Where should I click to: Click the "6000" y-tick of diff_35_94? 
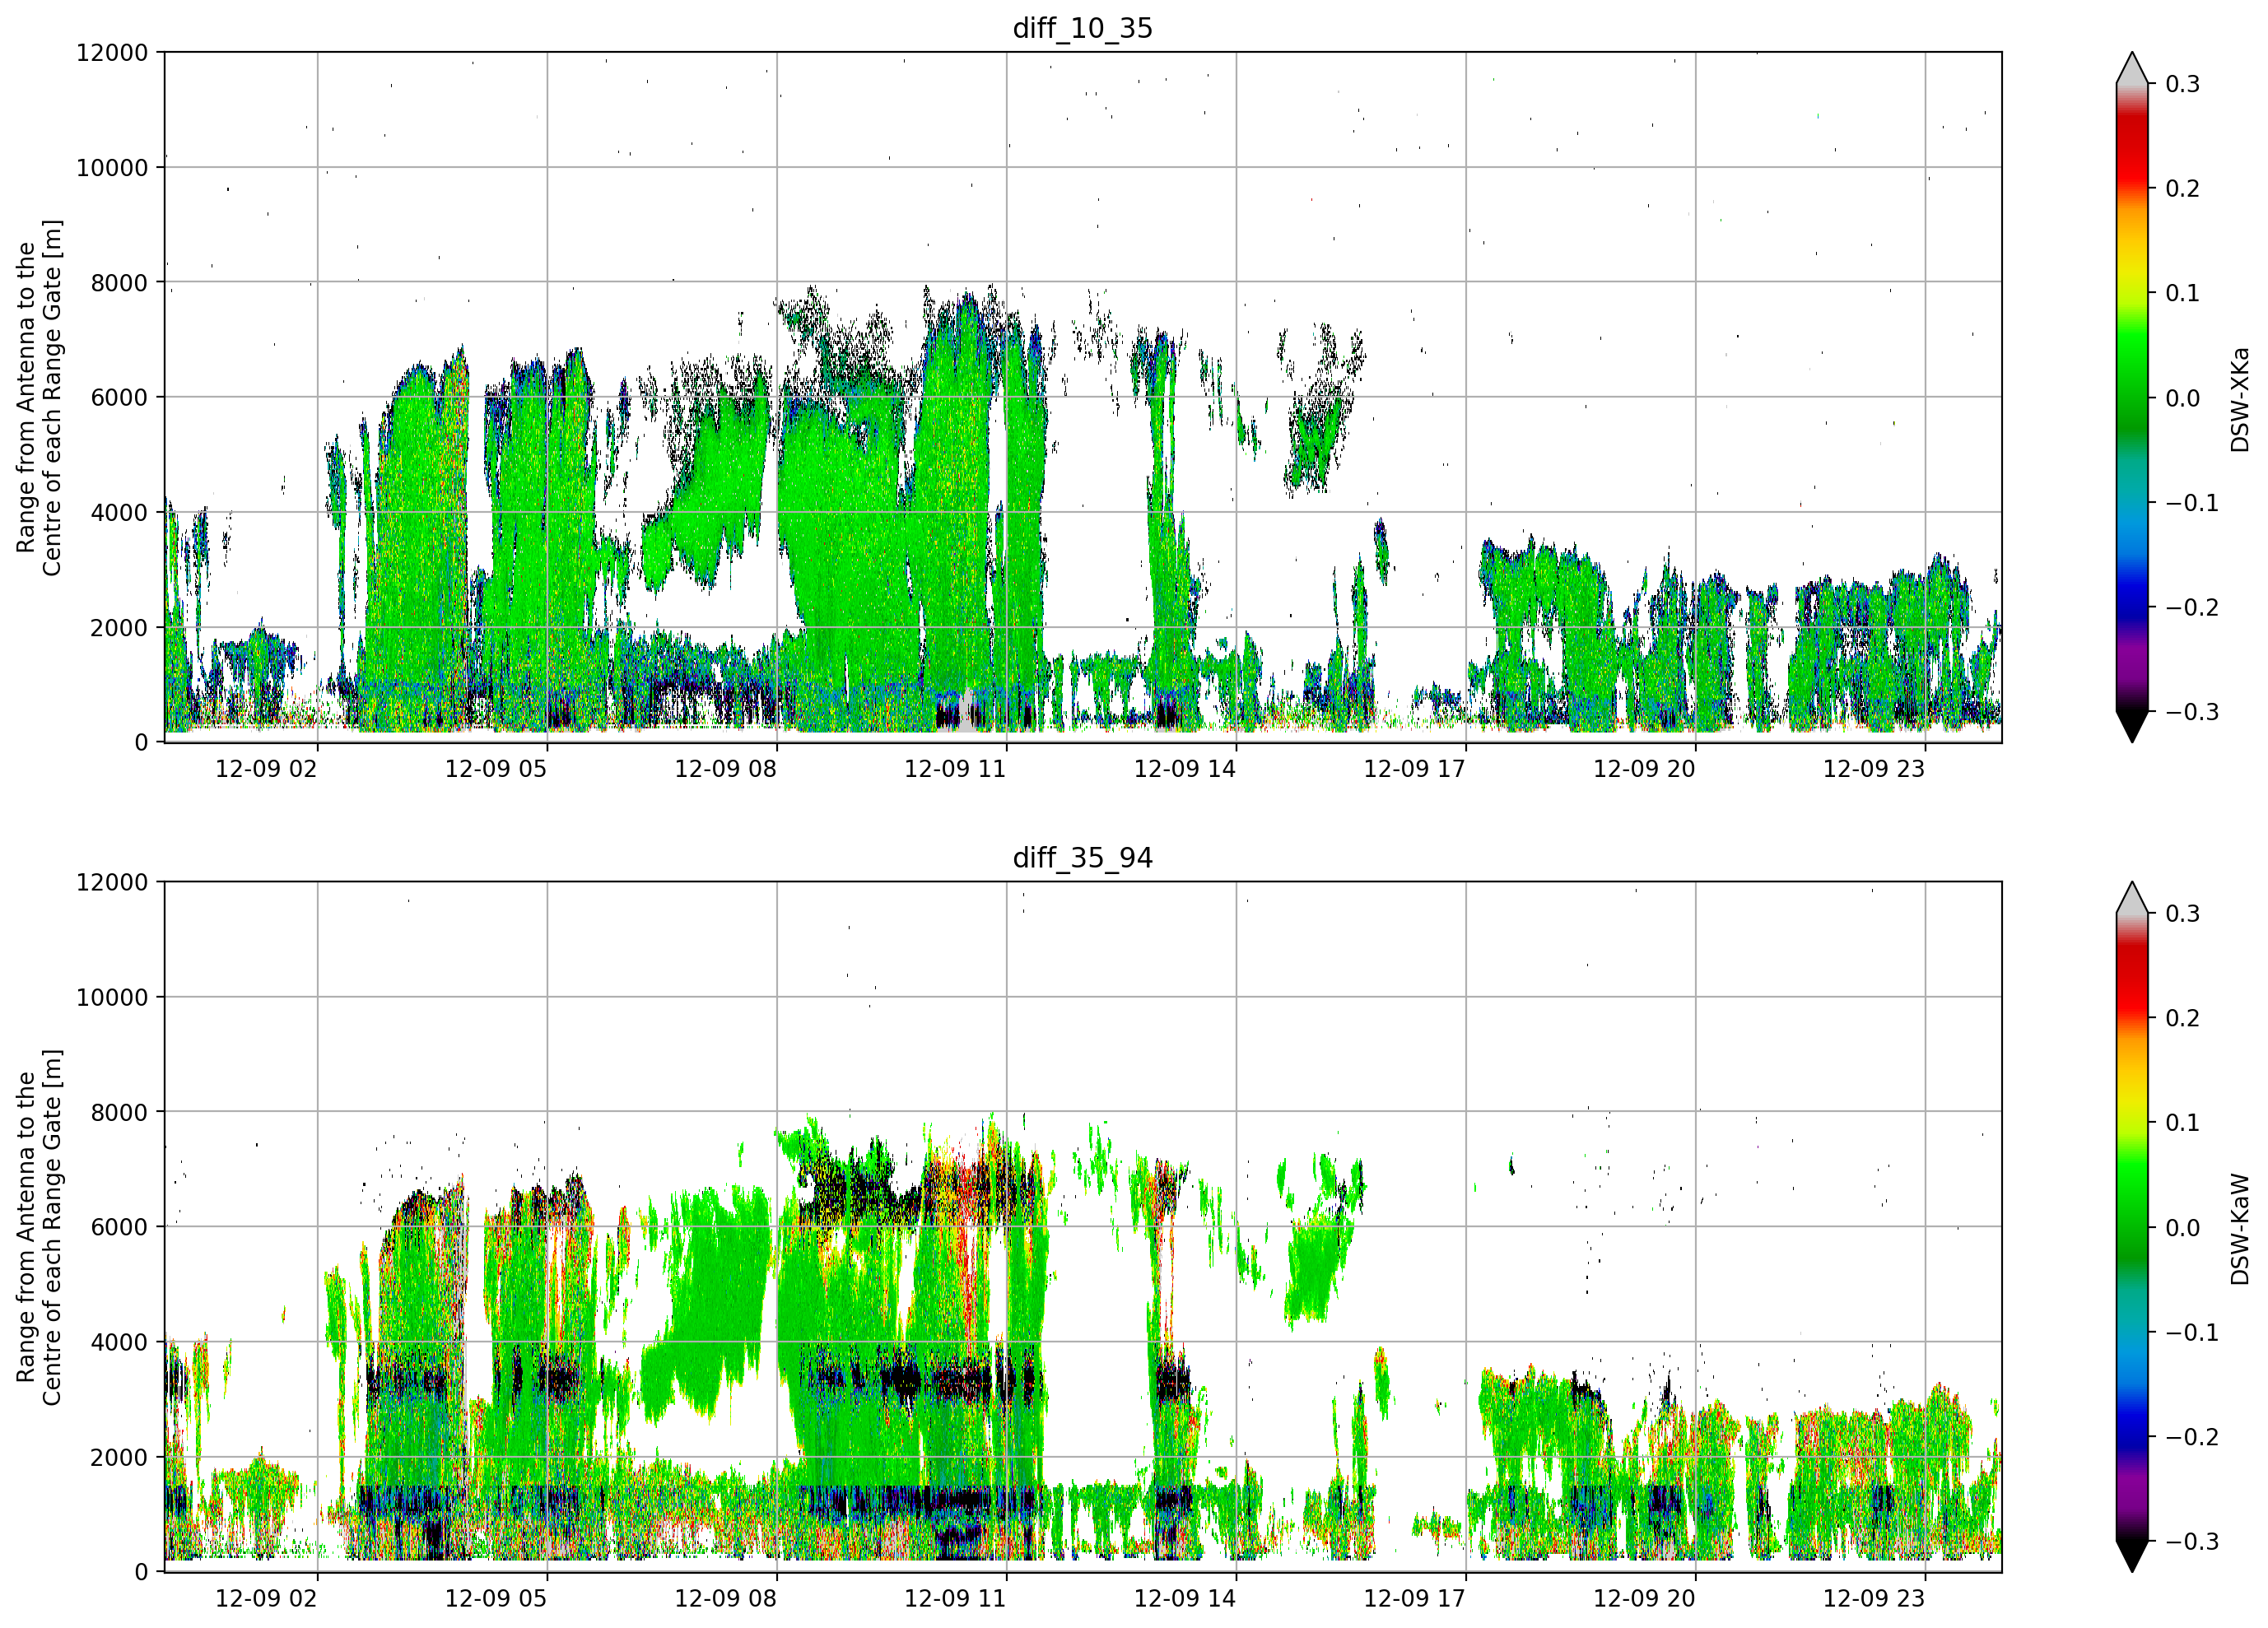pos(119,1228)
